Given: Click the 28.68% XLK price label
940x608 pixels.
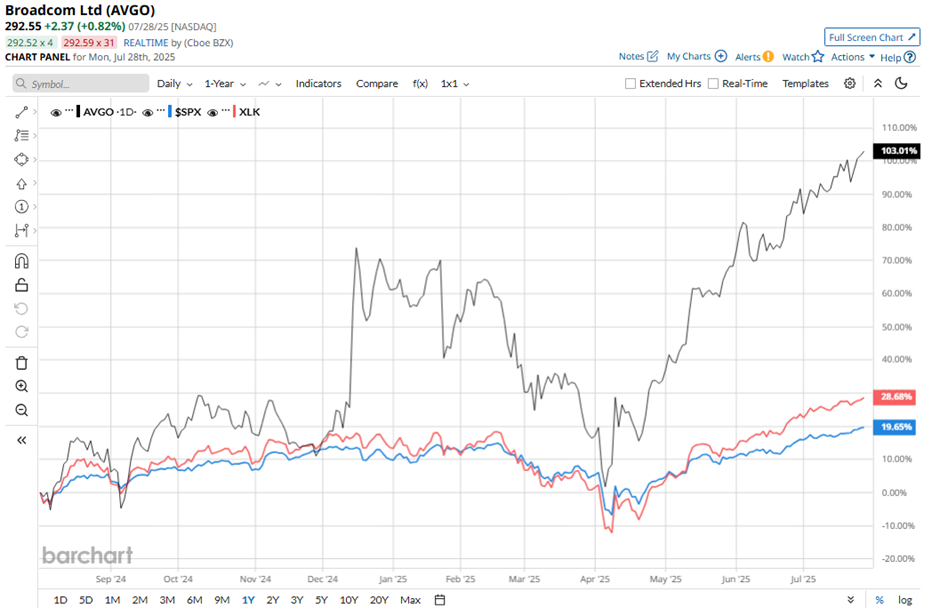Looking at the screenshot, I should [x=895, y=396].
